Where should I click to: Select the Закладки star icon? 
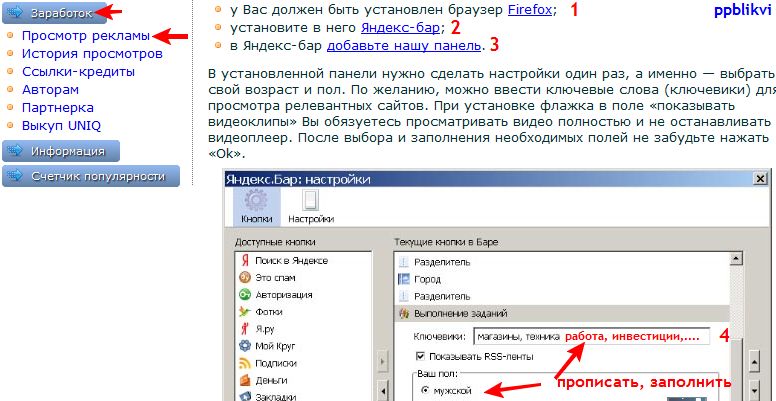coord(245,397)
